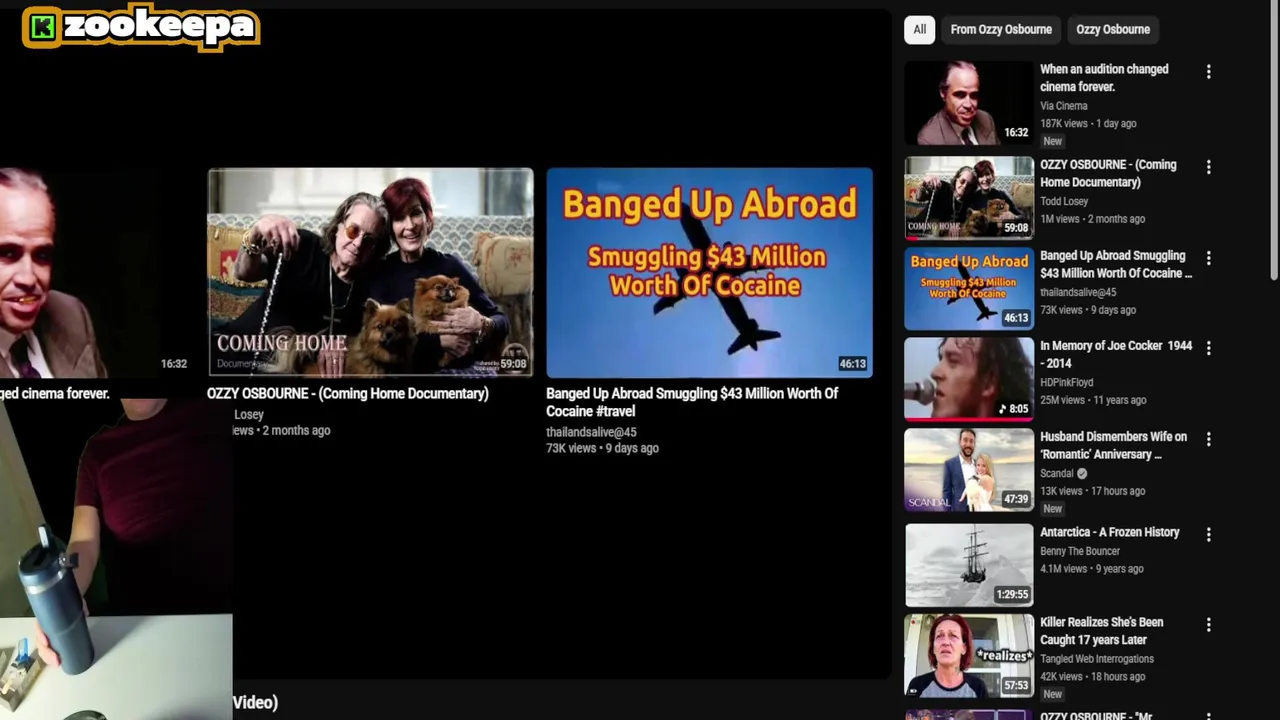This screenshot has width=1280, height=720.
Task: Open options menu for 'In Memory of Joe Cocker'
Action: (1208, 348)
